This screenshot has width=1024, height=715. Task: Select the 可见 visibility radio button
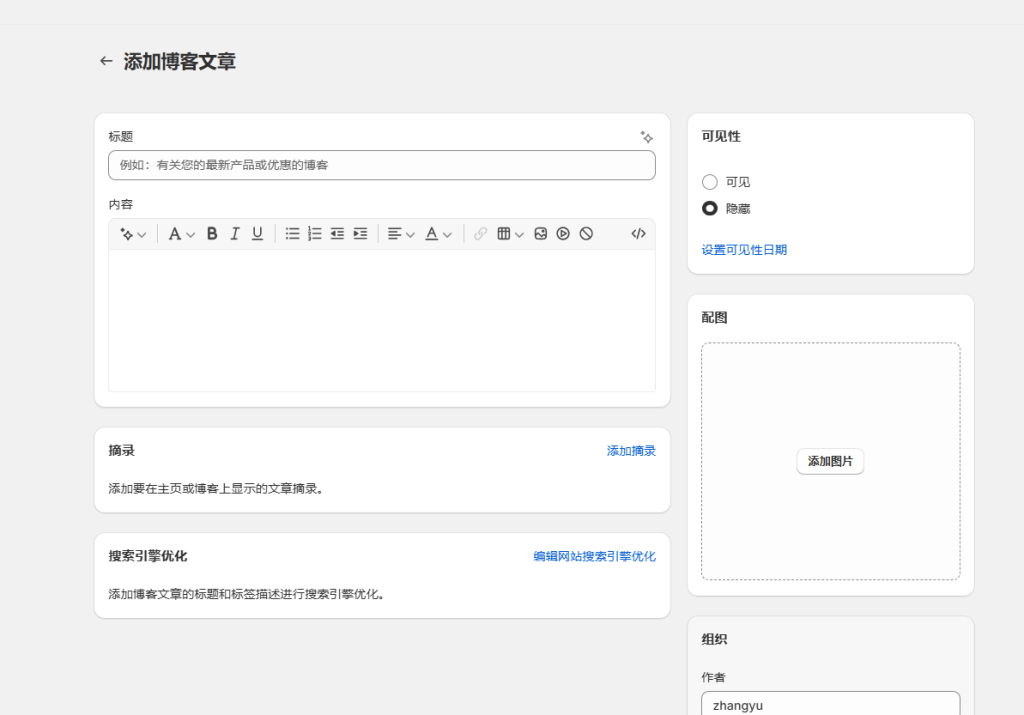(x=710, y=182)
